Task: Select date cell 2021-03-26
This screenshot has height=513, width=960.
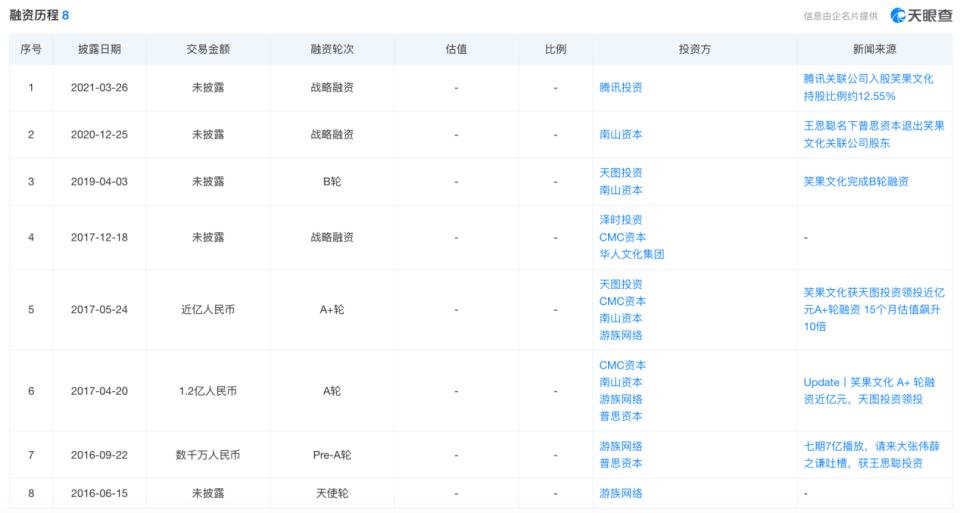Action: [x=99, y=88]
